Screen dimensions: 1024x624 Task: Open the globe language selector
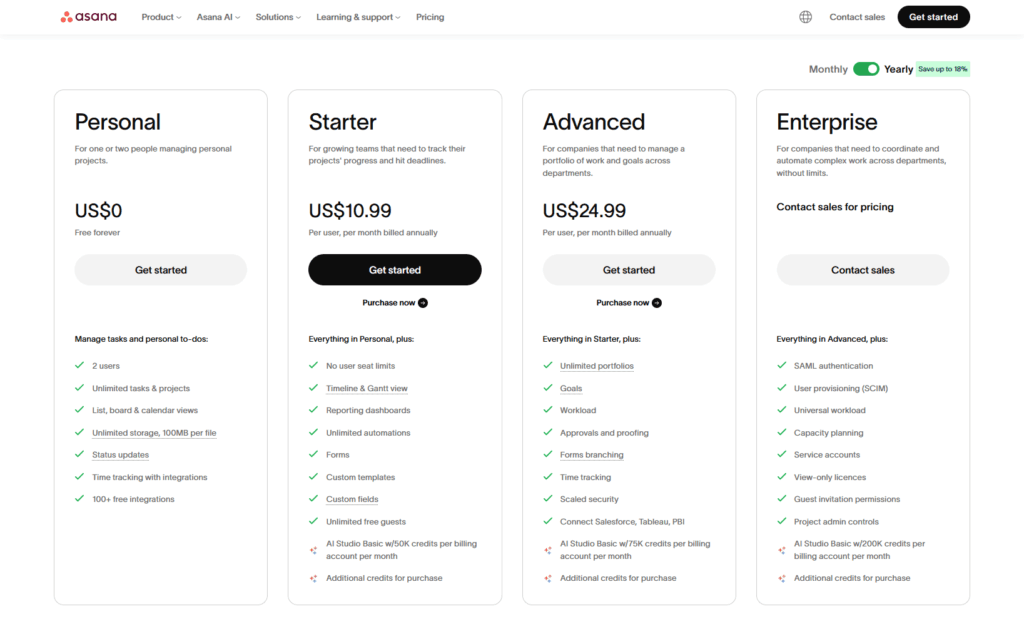(x=805, y=17)
